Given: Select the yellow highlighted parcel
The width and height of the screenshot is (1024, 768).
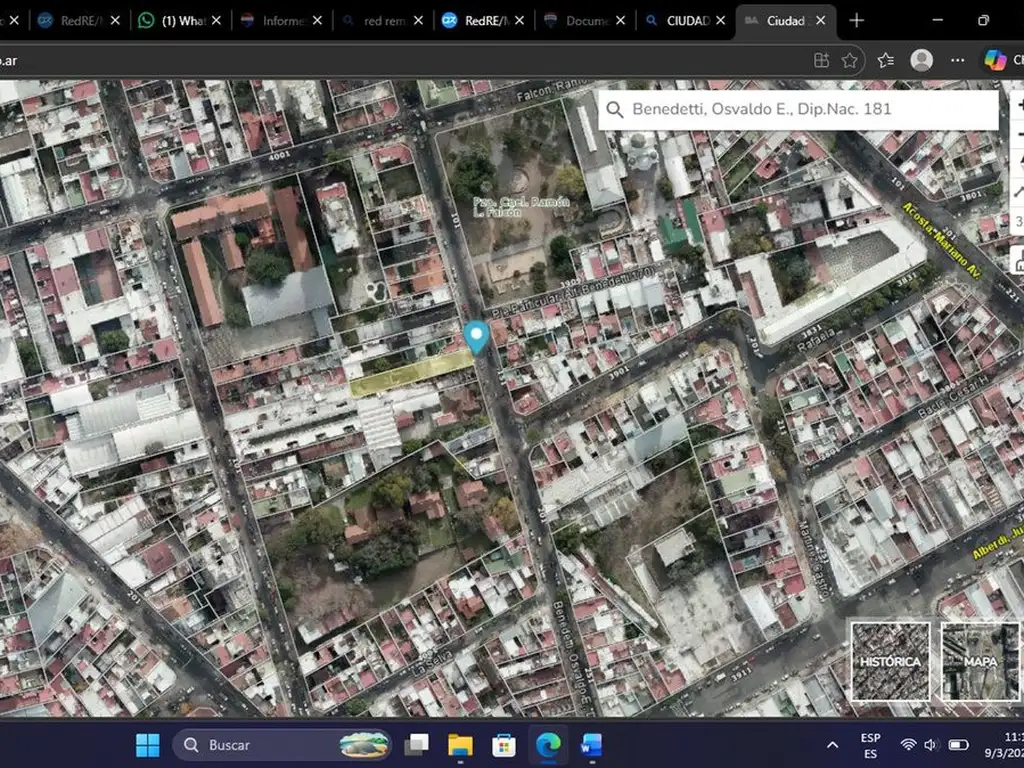Looking at the screenshot, I should [412, 372].
